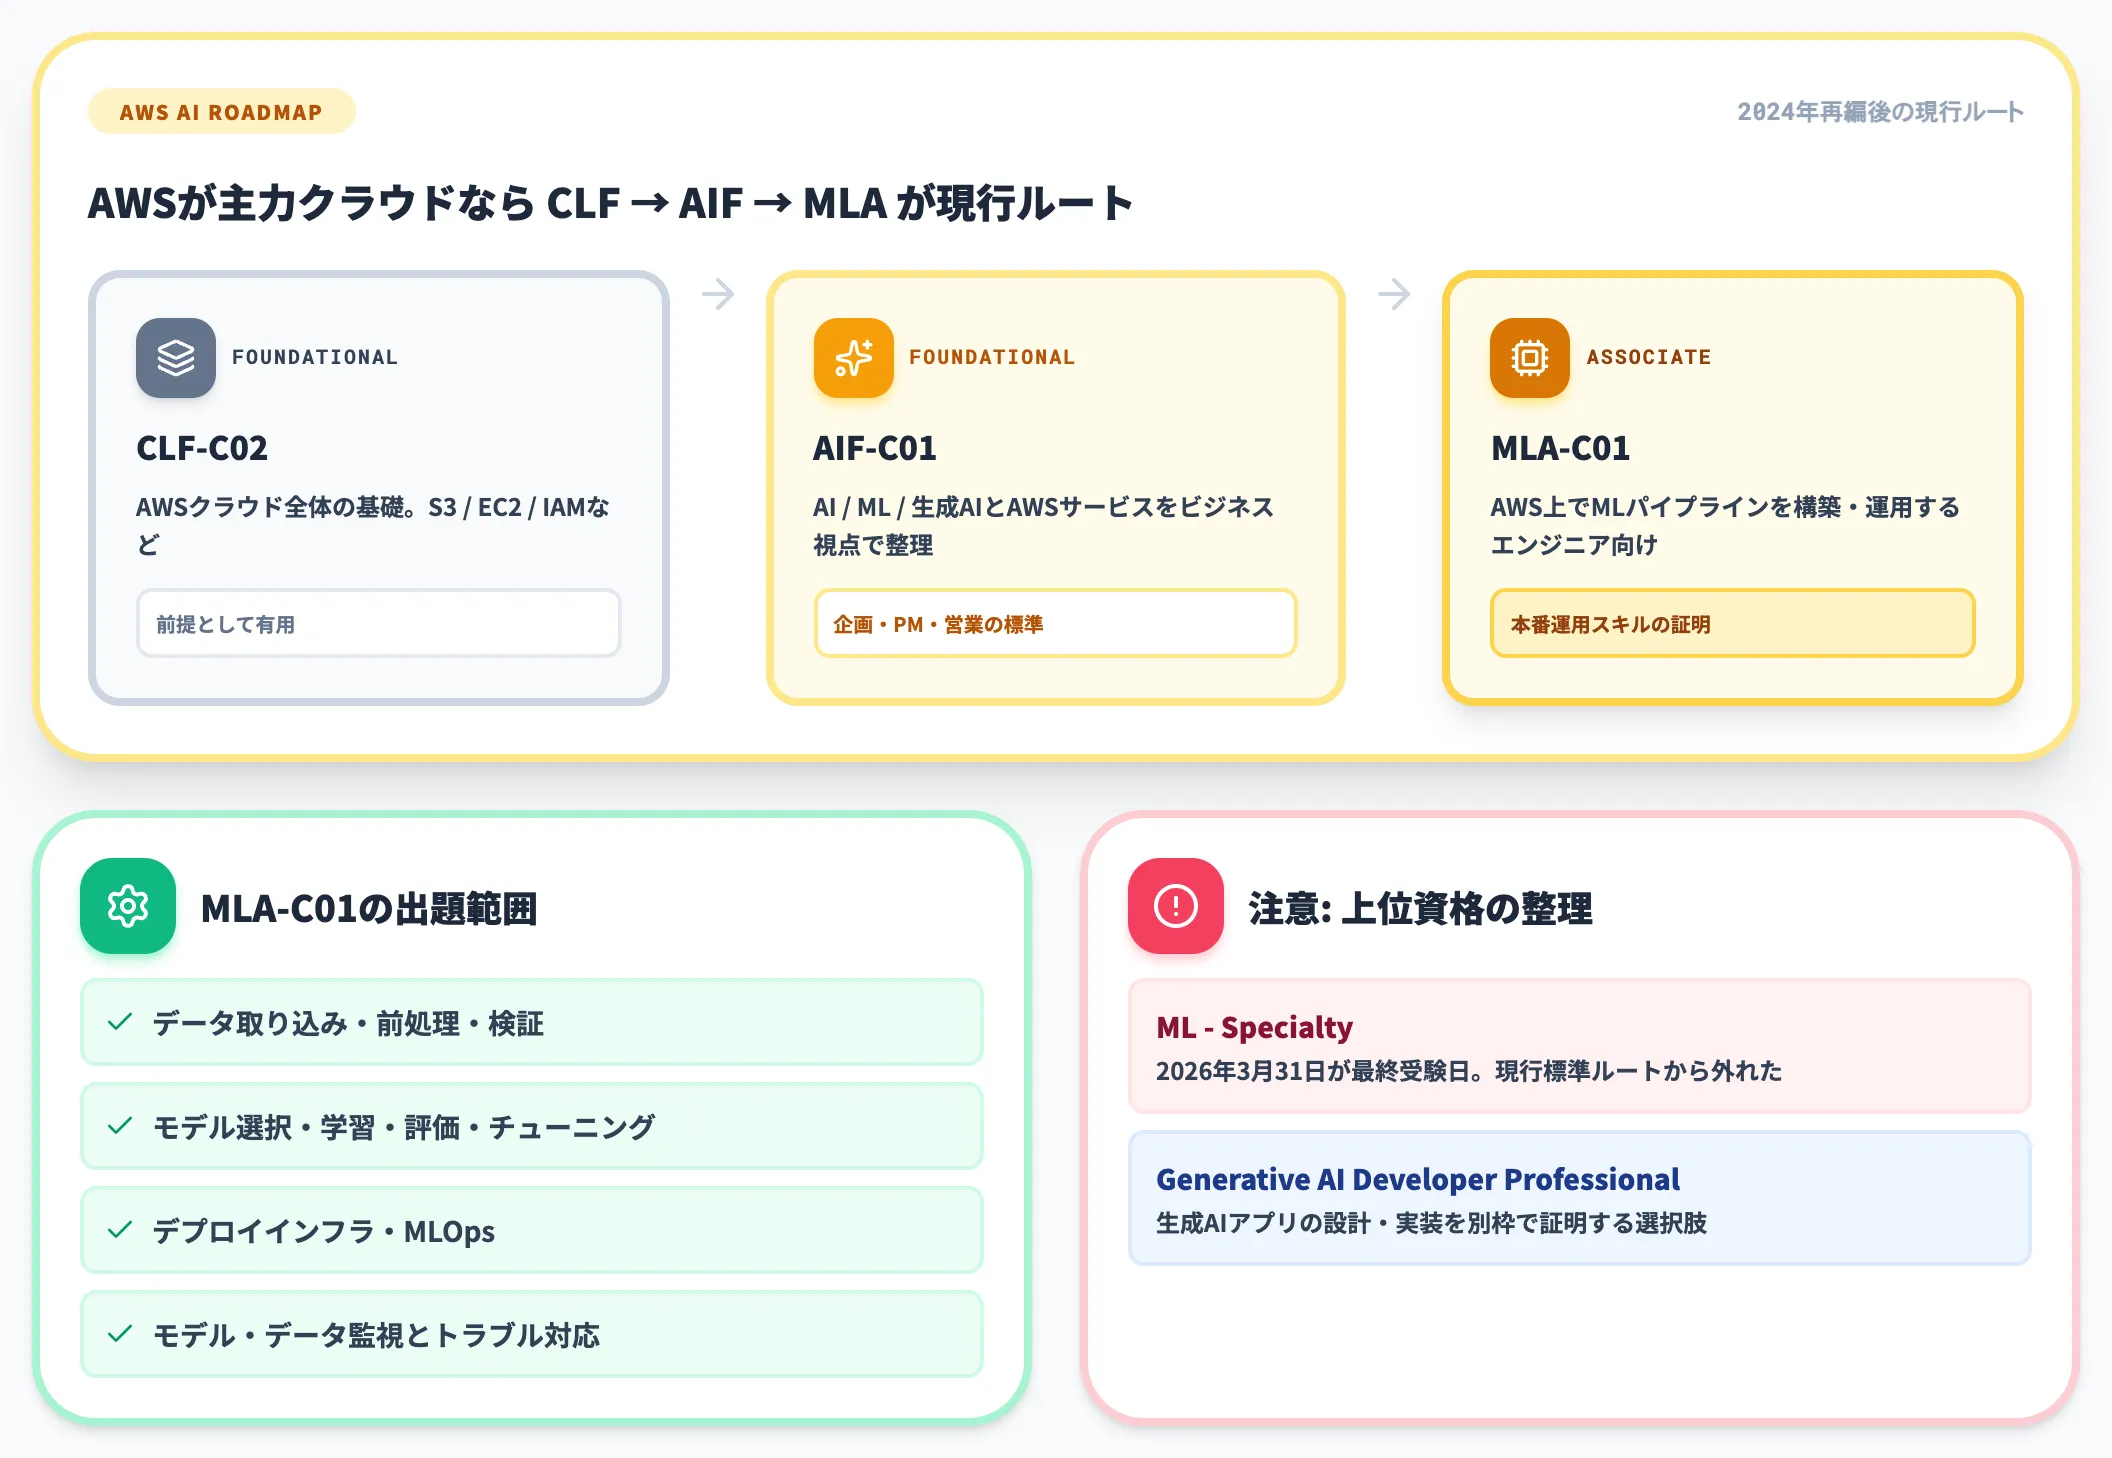Click the AWS上でMLパイプラインを構築 description

pyautogui.click(x=1725, y=526)
